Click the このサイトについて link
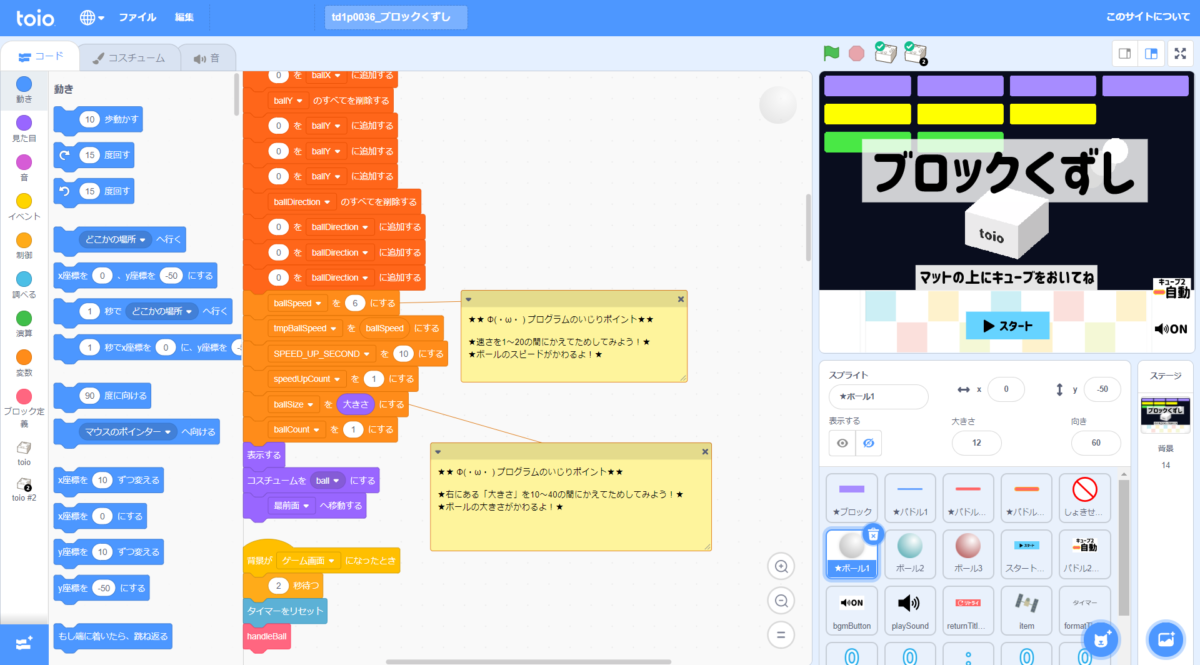 [x=1147, y=17]
